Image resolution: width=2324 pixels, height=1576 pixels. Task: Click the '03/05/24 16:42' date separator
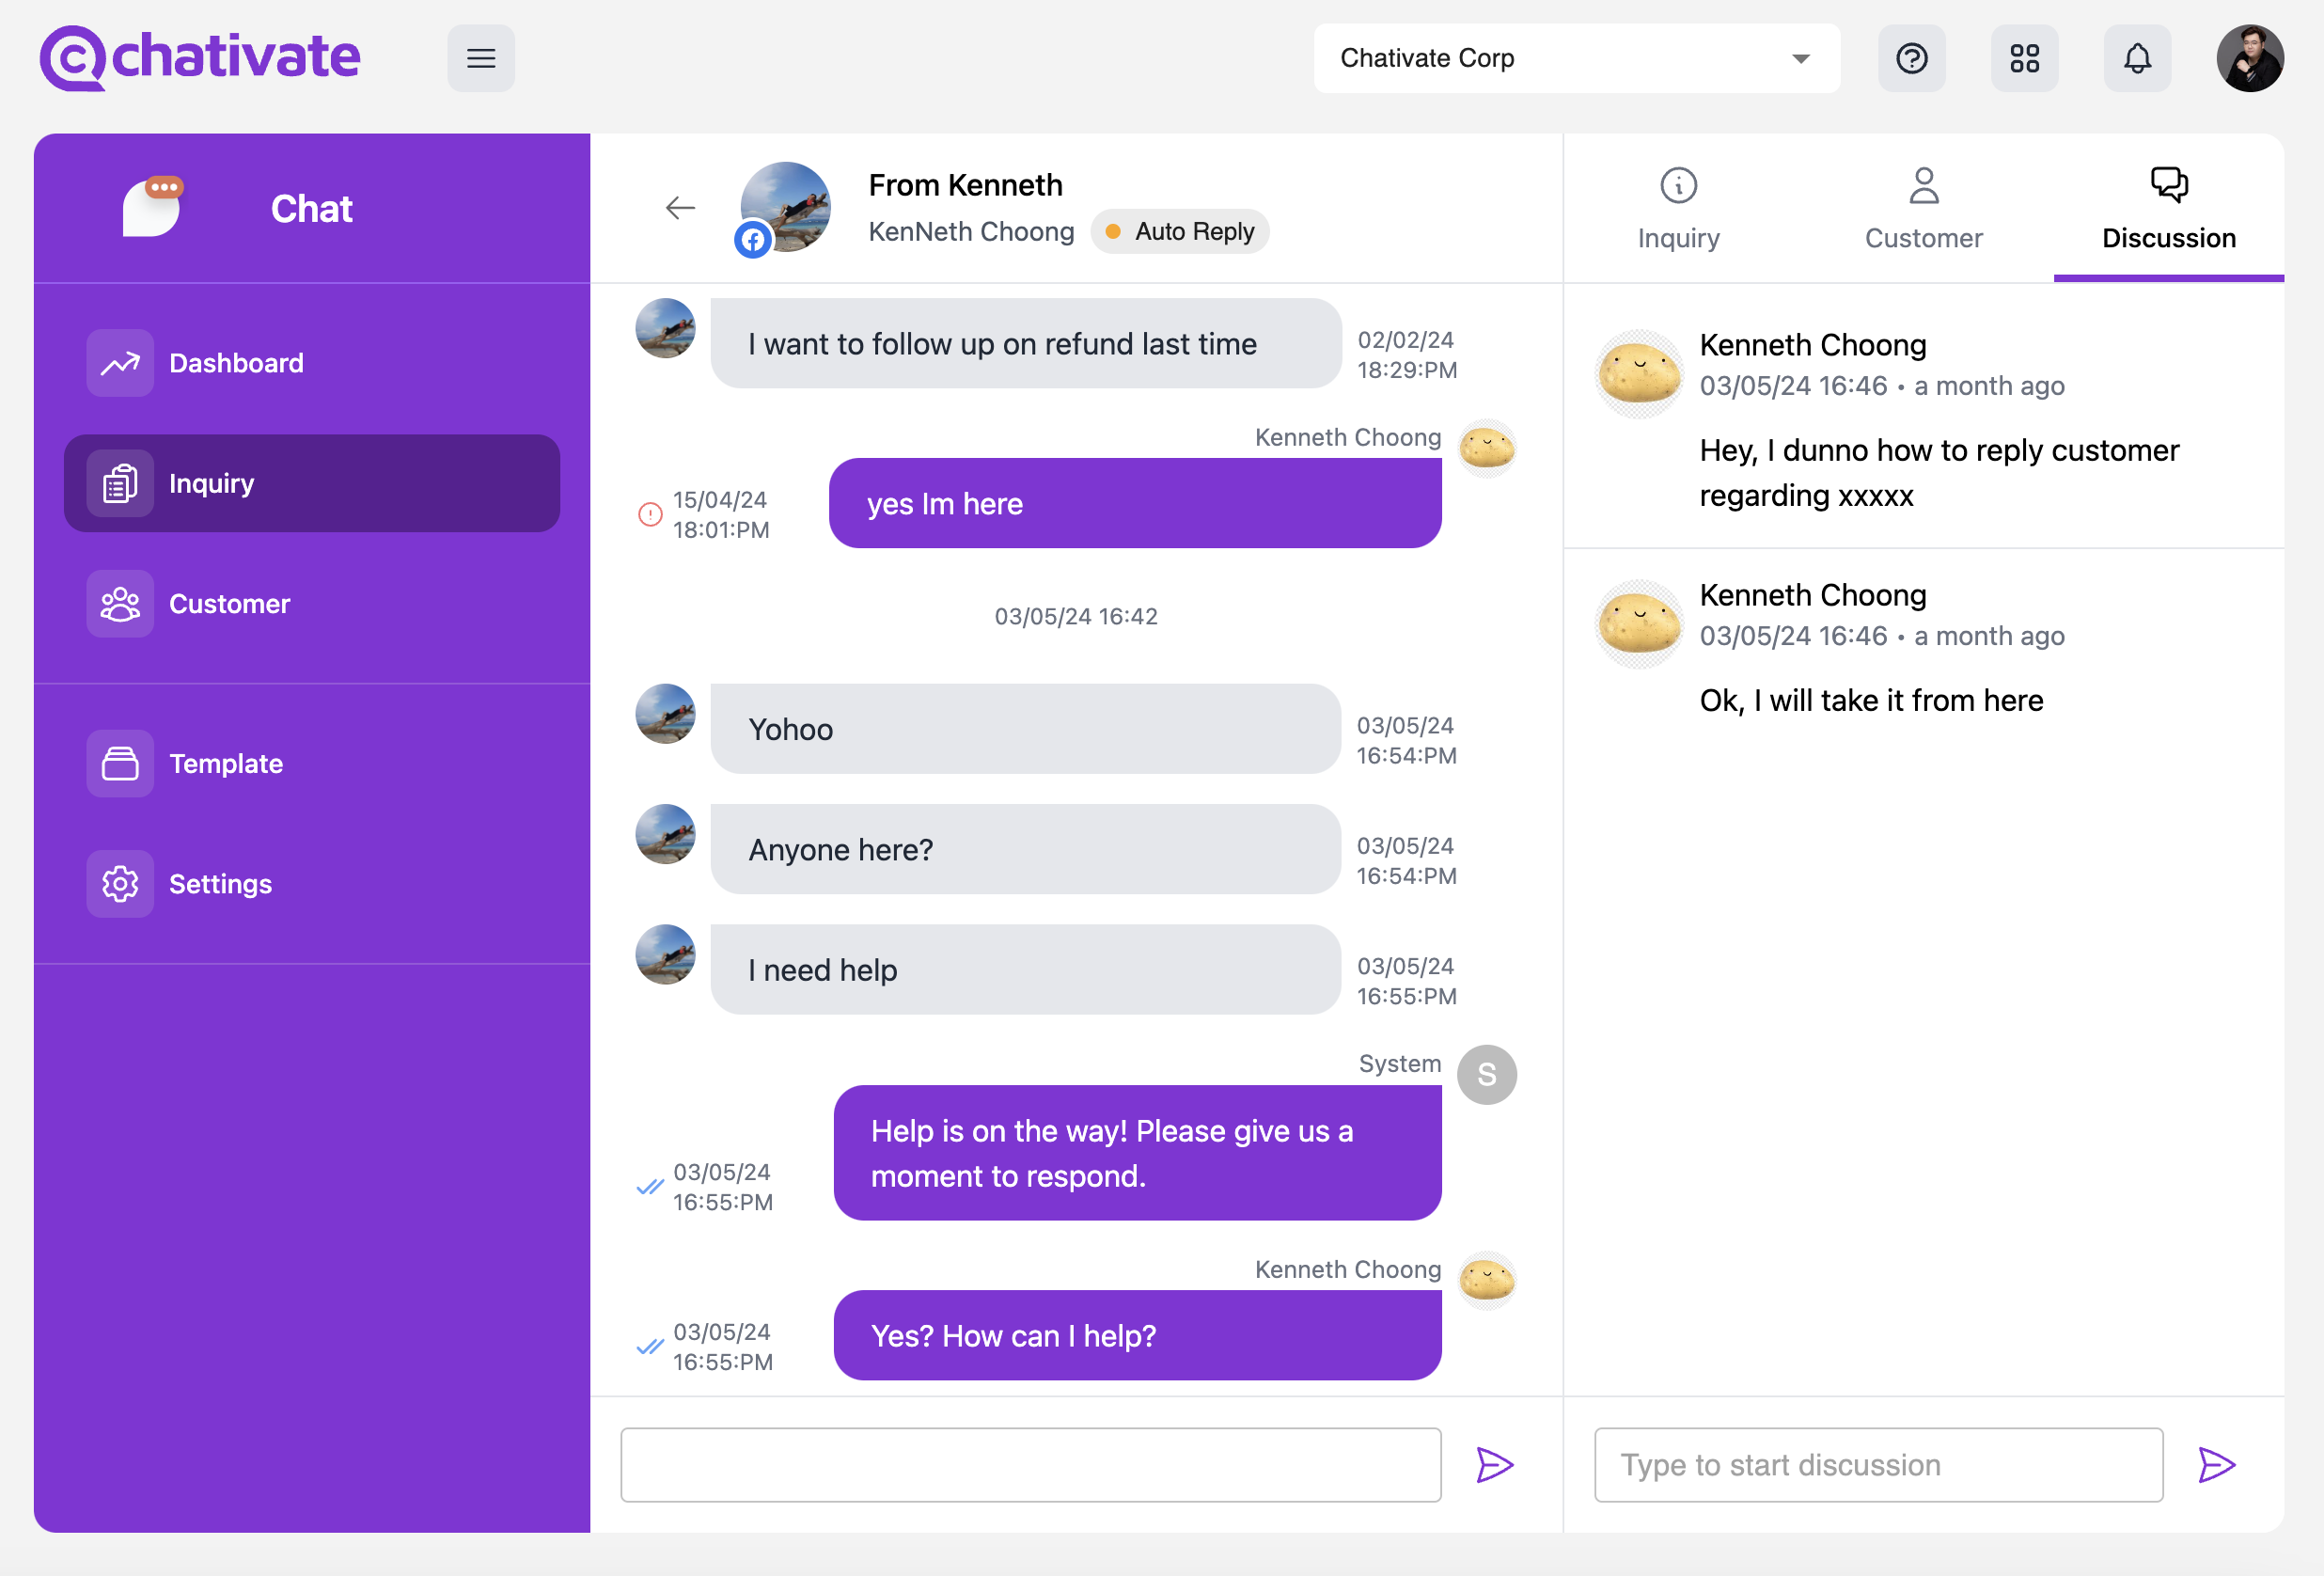pyautogui.click(x=1076, y=616)
